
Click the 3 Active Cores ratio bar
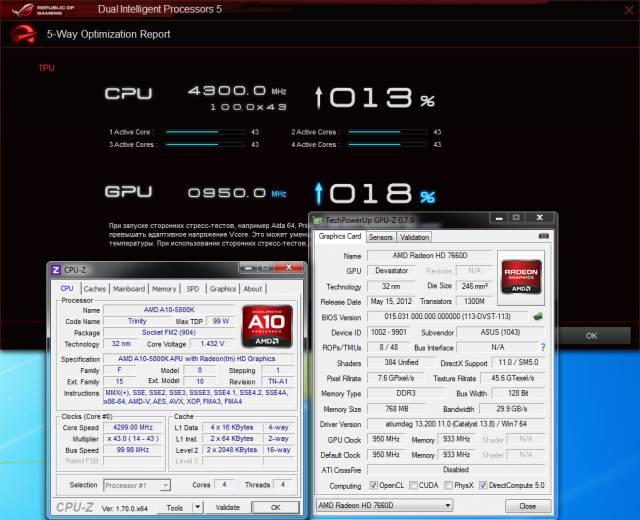pos(205,144)
